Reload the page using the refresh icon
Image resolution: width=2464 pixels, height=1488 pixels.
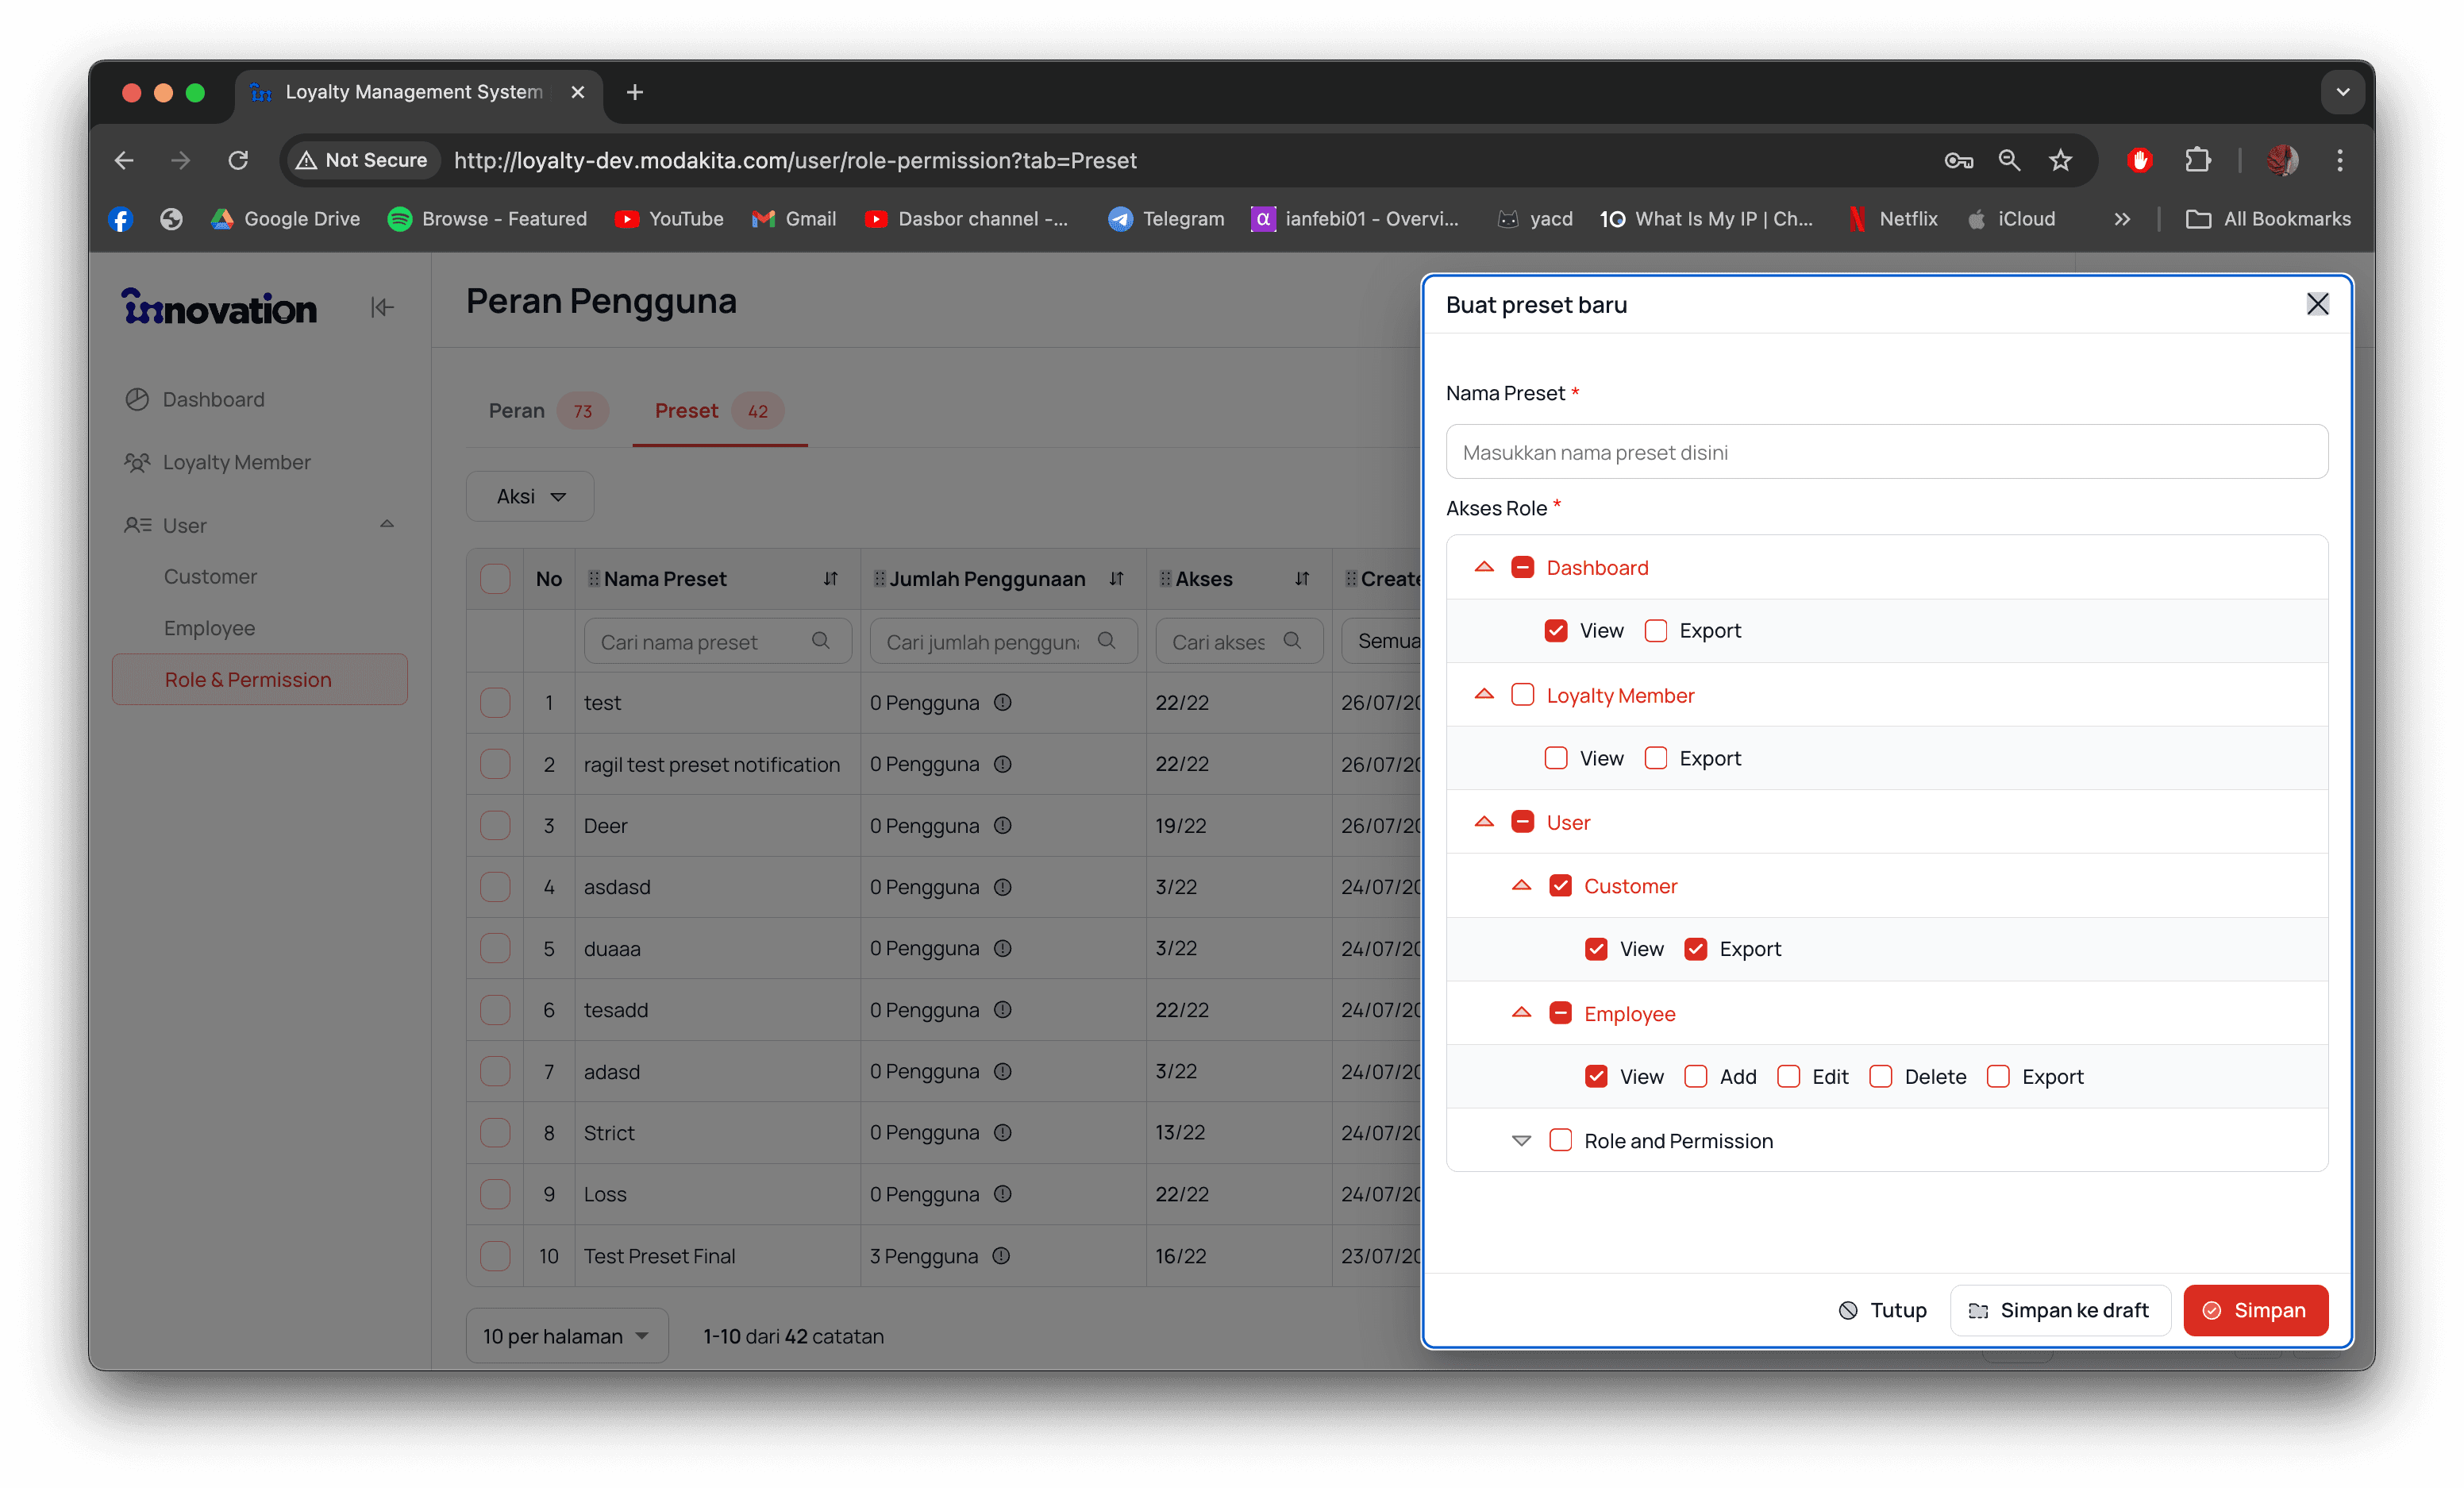[x=238, y=160]
